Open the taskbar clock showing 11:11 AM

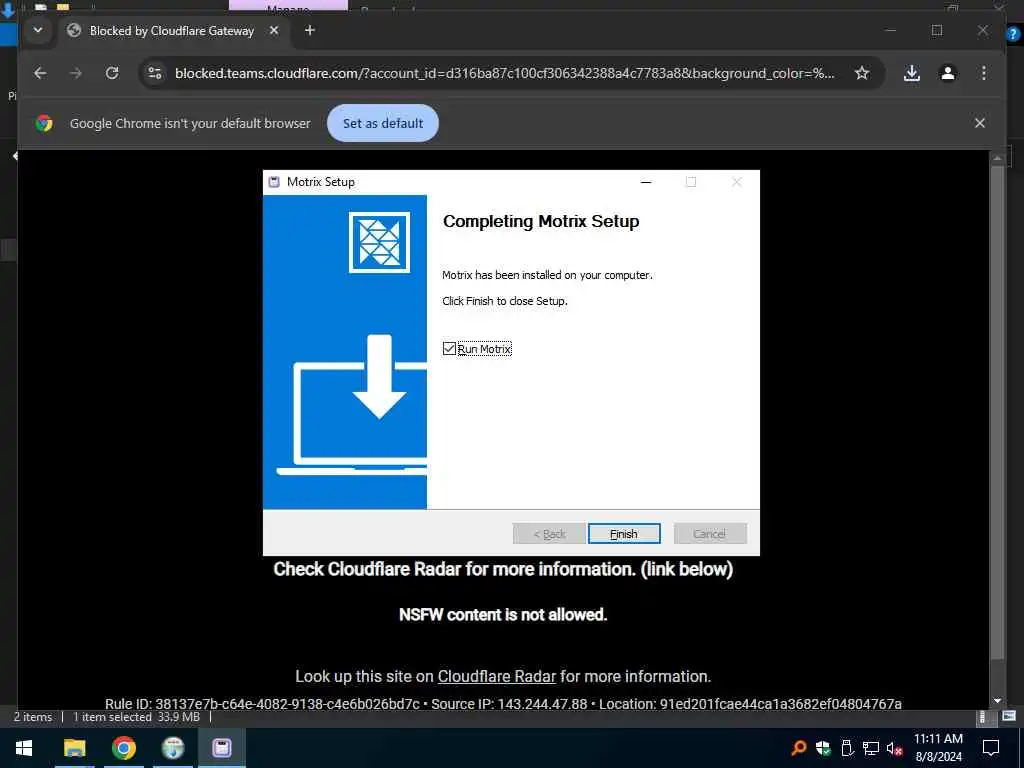coord(938,748)
